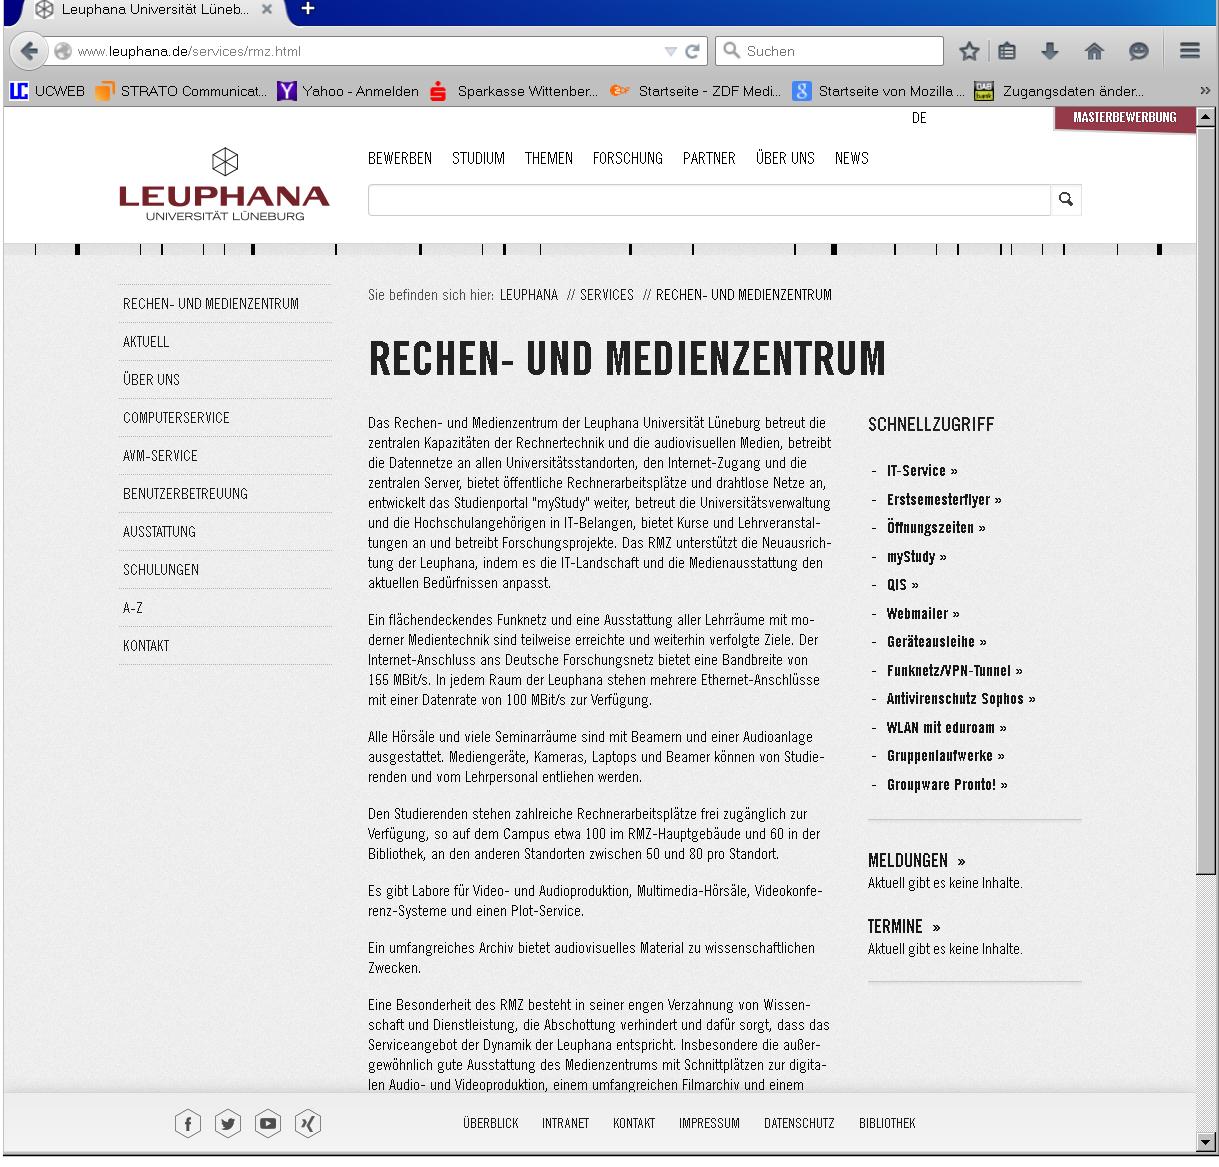Open UCWEB bookmark

47,91
